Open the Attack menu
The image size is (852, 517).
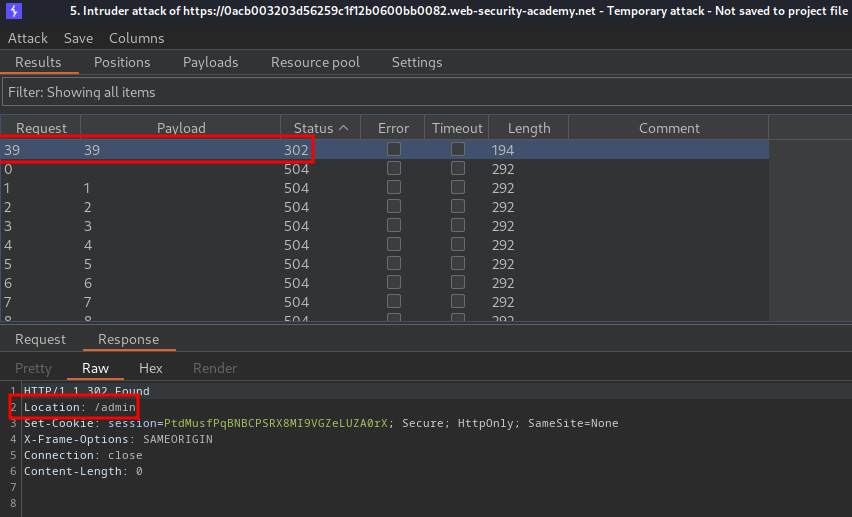pos(28,38)
